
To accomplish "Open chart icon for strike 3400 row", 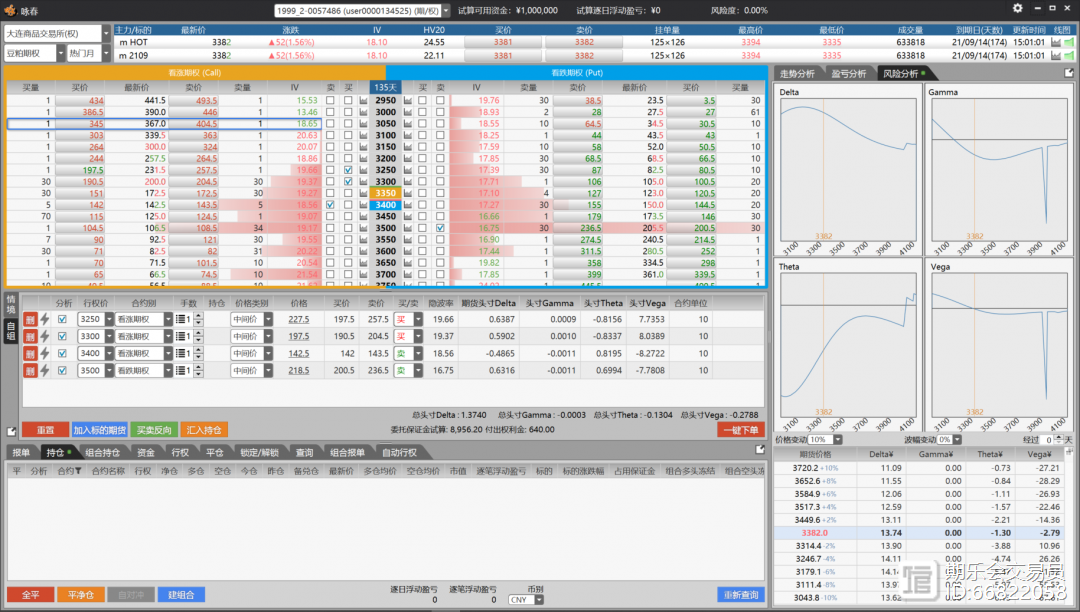I will [363, 205].
